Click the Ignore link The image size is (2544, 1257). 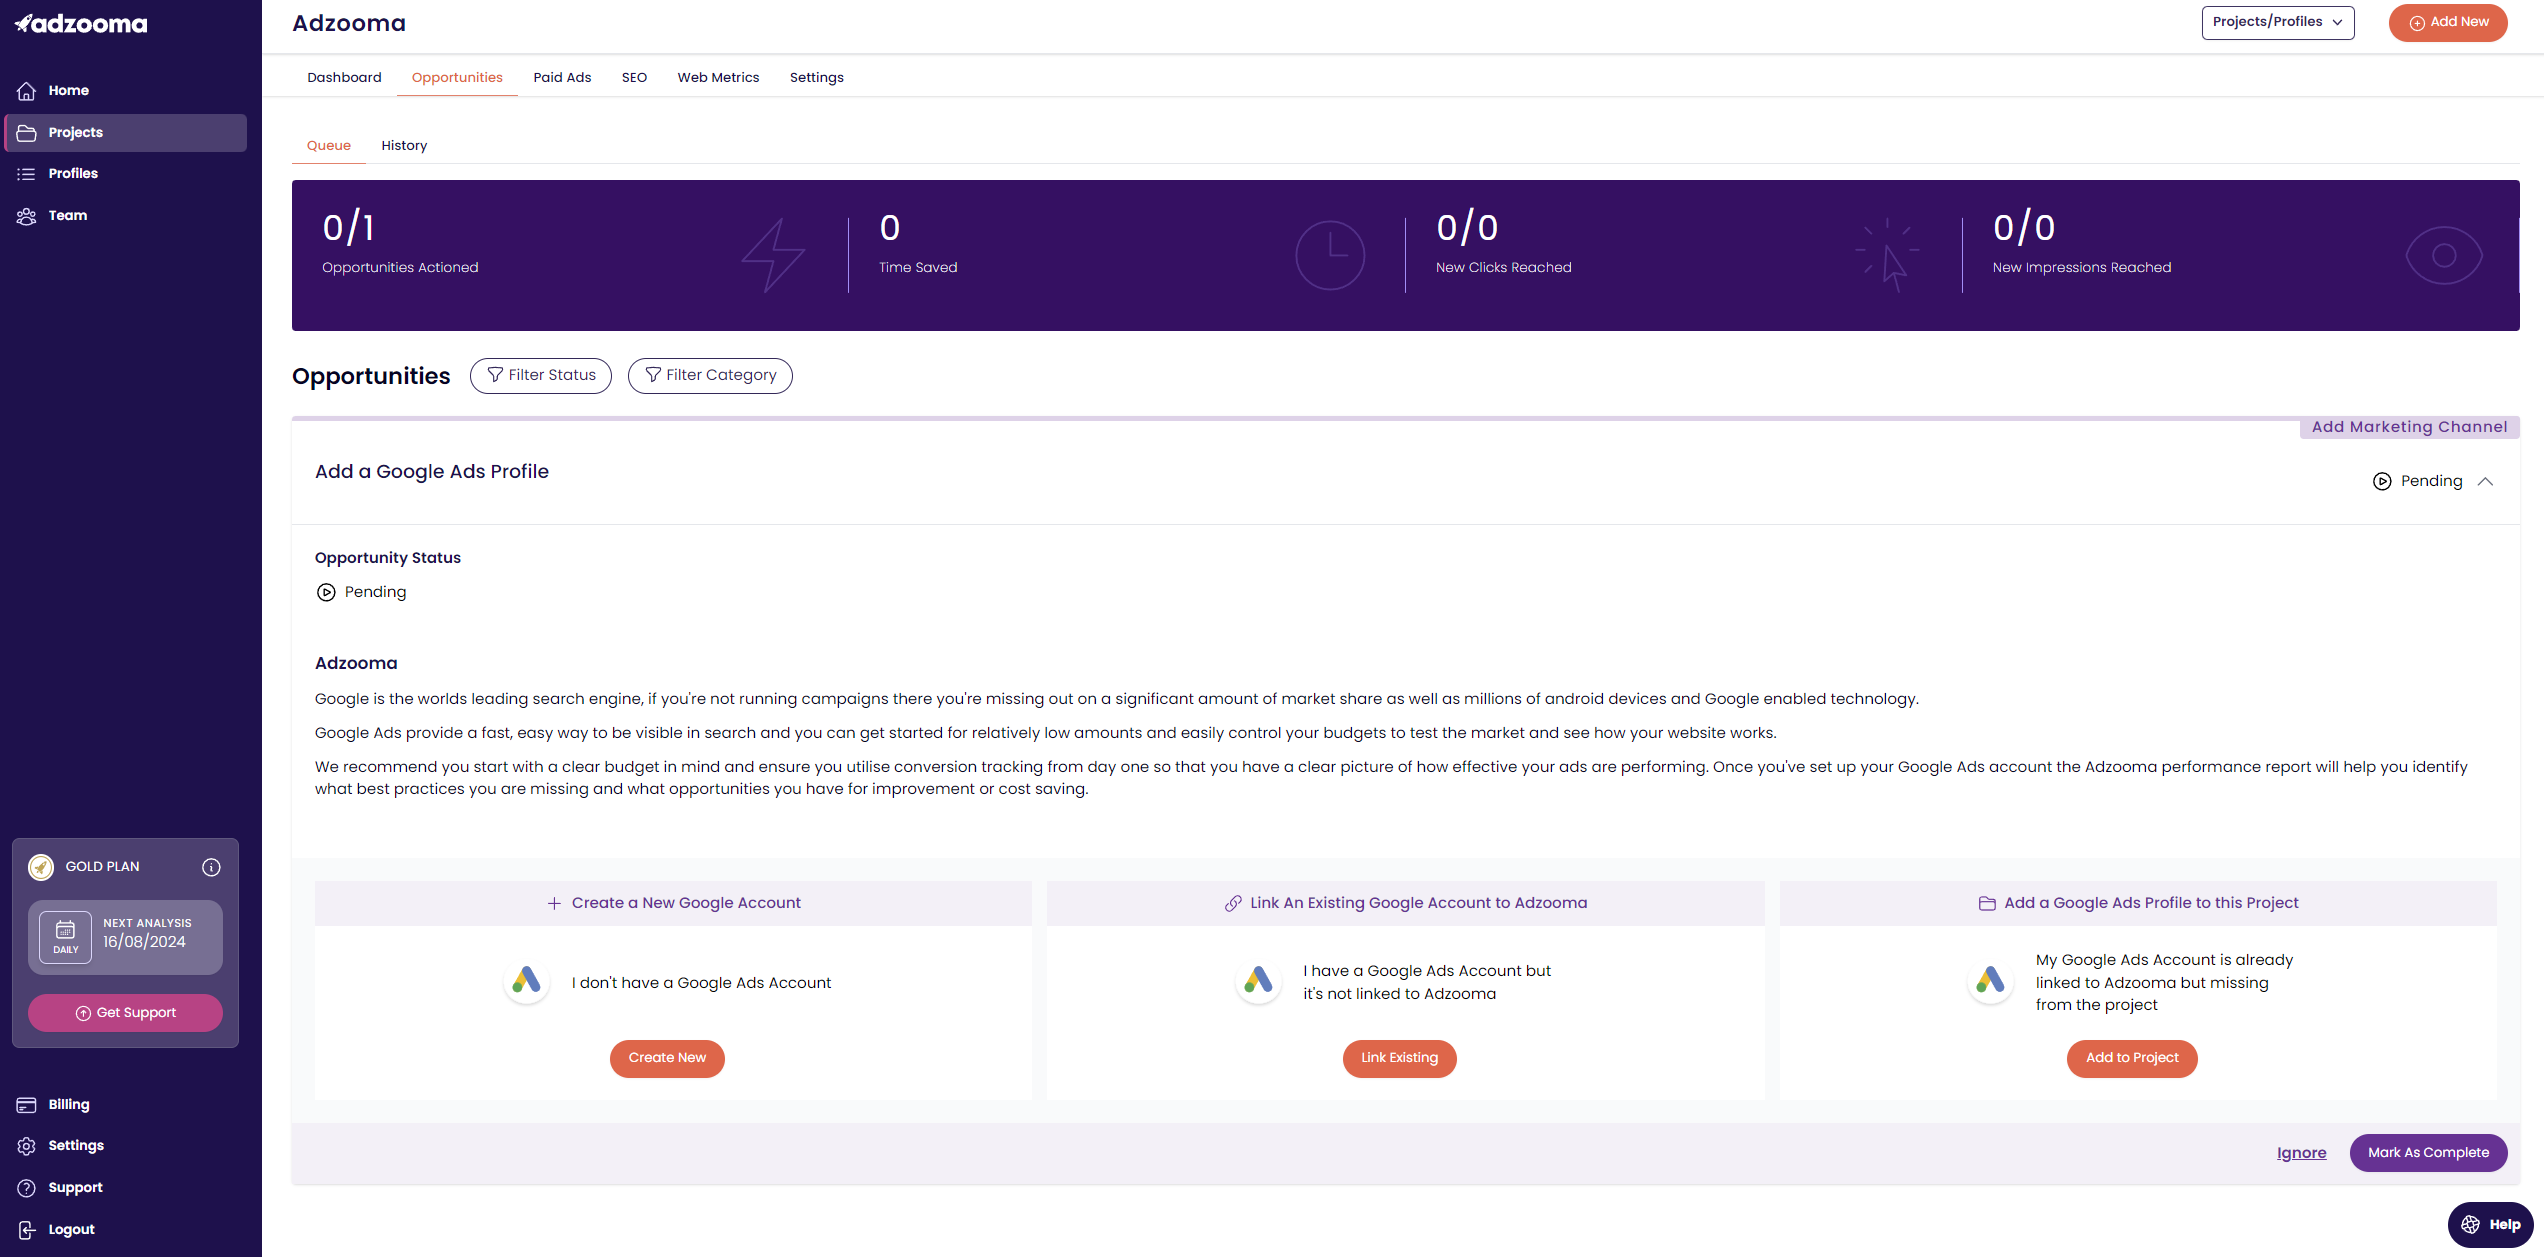2302,1153
